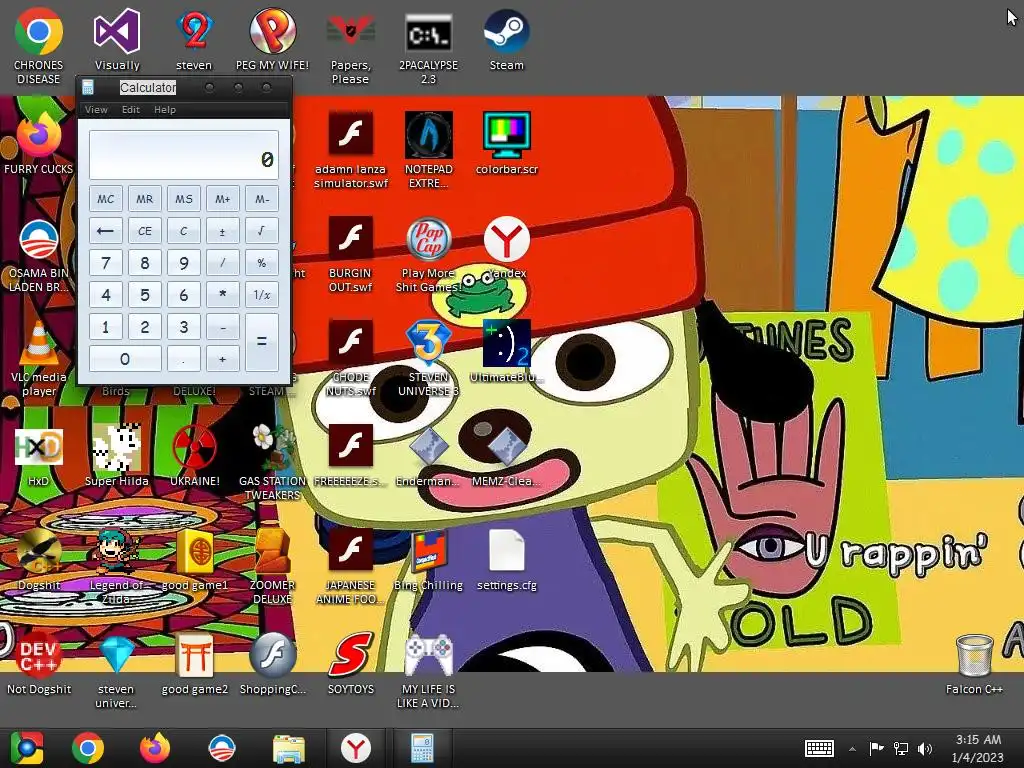Click the percent (%) button

[x=261, y=263]
